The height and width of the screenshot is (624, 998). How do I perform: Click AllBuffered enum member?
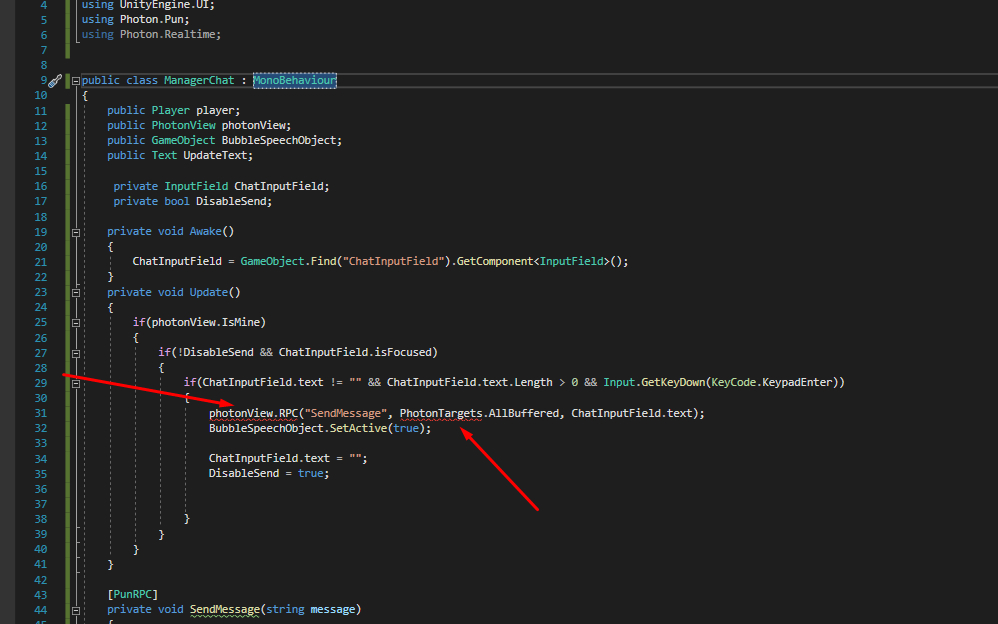click(x=524, y=413)
